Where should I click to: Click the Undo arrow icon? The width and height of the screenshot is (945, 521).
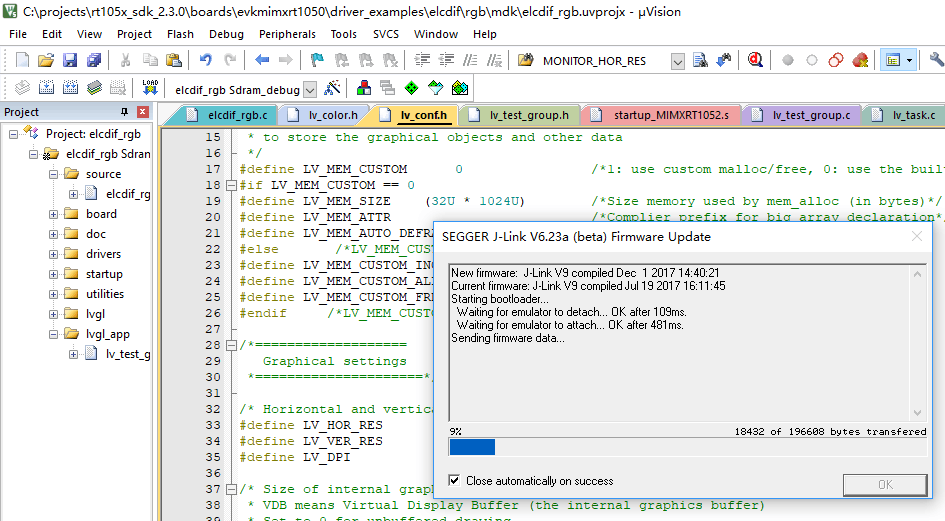(x=206, y=60)
